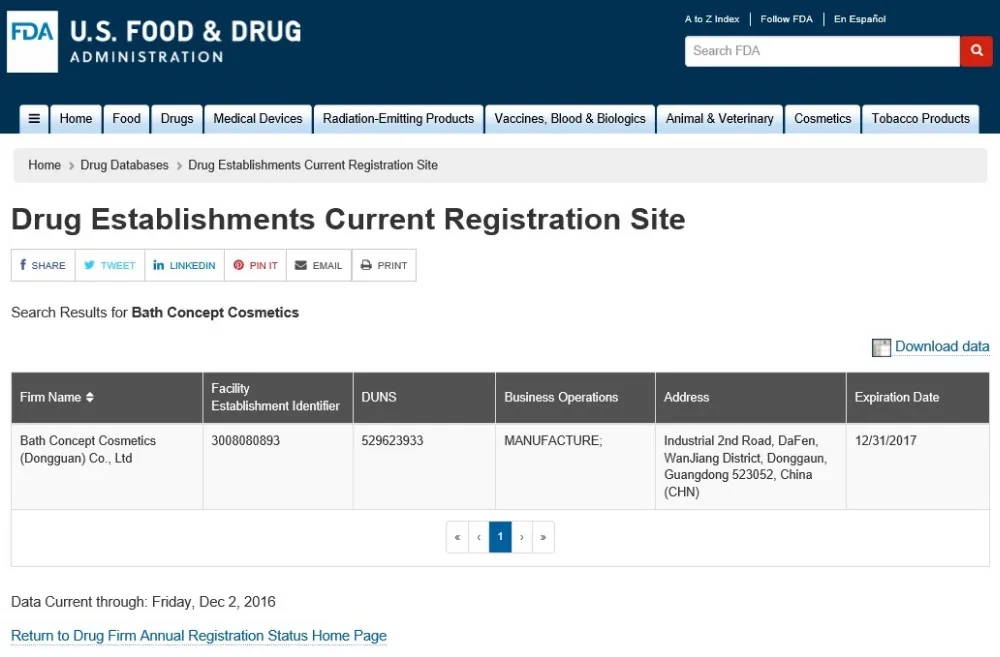Open the hamburger menu icon
The height and width of the screenshot is (657, 1000).
(34, 119)
